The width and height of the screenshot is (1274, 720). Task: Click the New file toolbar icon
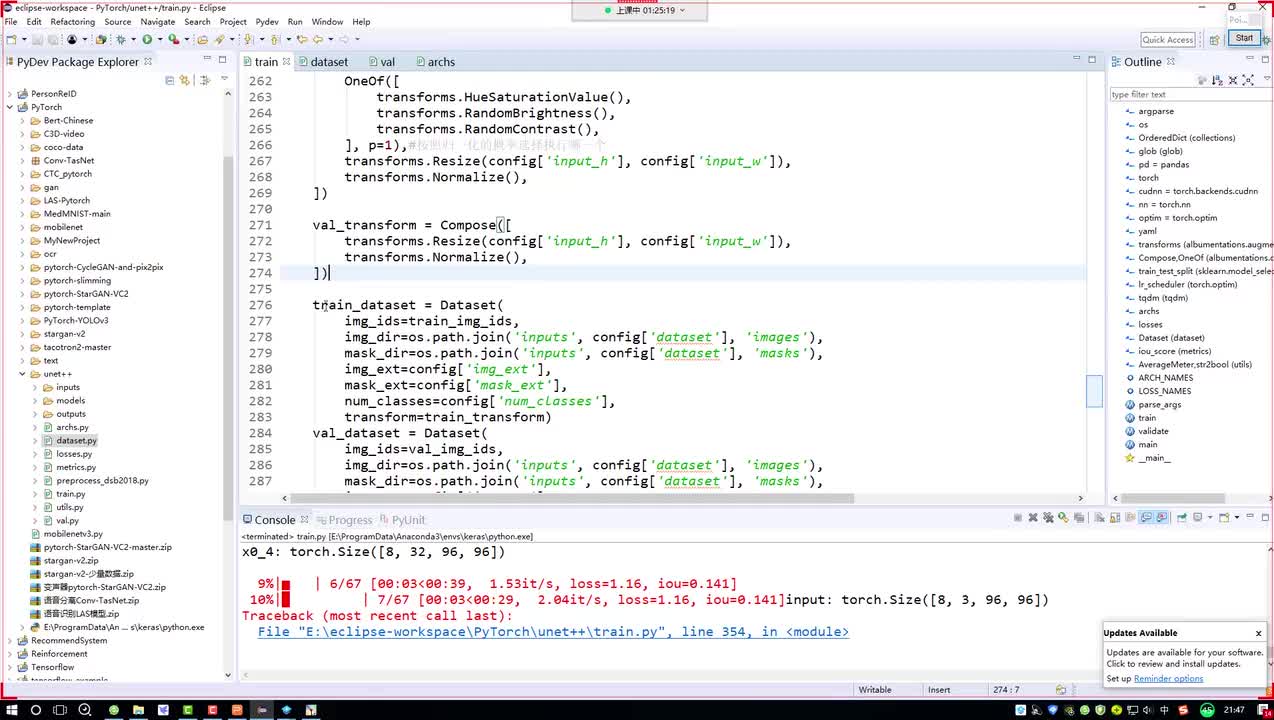(x=10, y=39)
